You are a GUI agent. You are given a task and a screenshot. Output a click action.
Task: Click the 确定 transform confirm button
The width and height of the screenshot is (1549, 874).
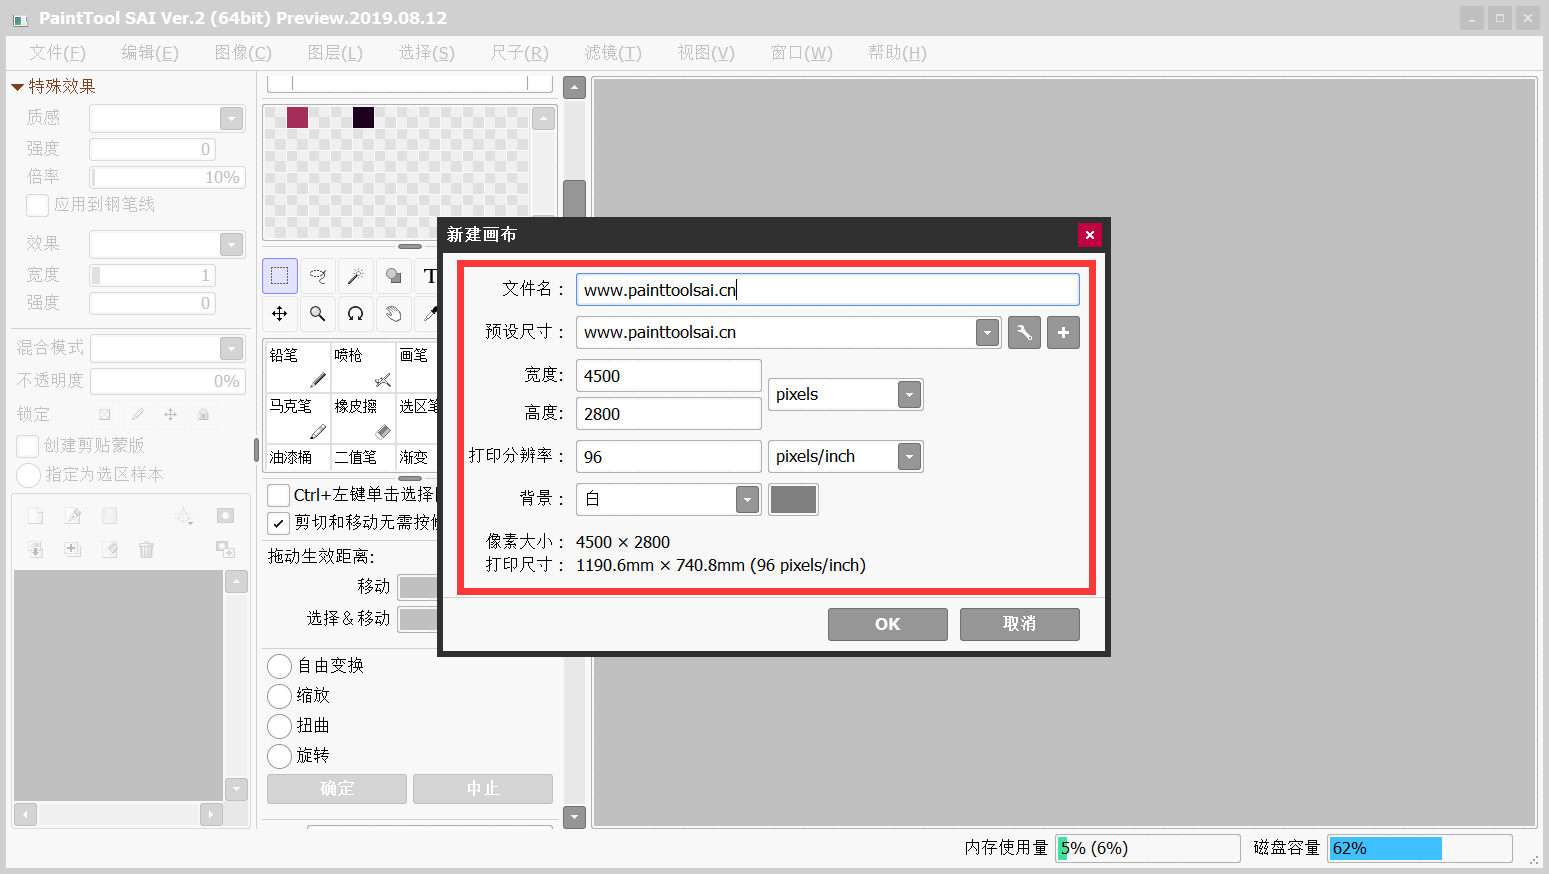[x=337, y=789]
